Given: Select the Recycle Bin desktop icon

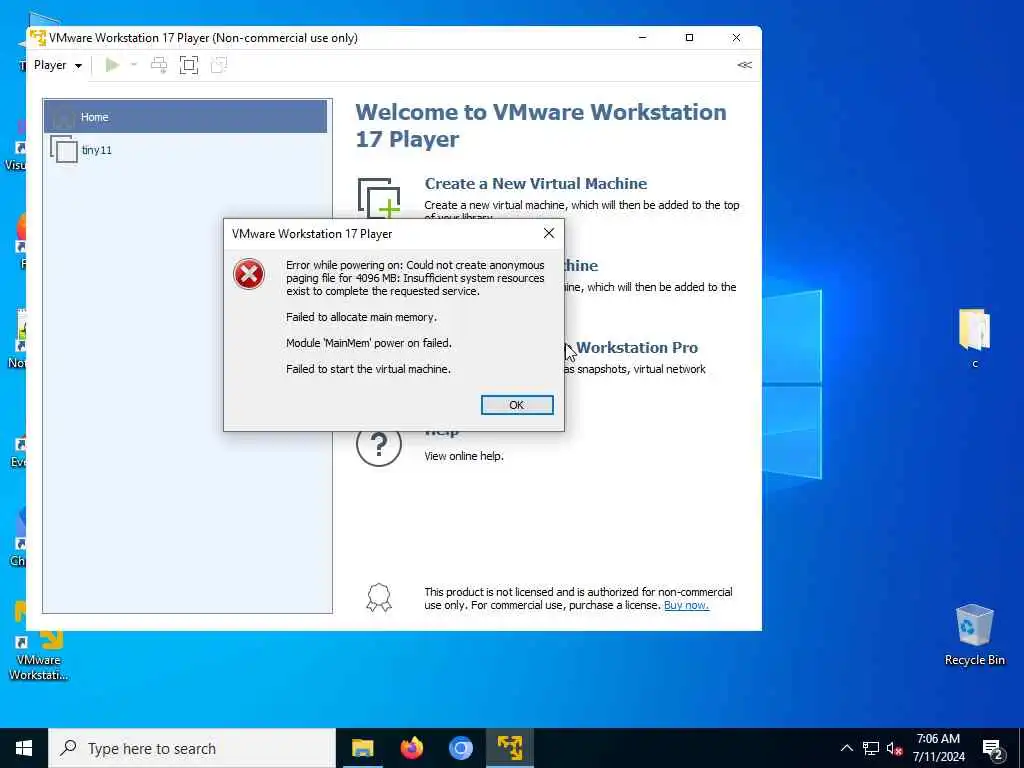Looking at the screenshot, I should [974, 634].
